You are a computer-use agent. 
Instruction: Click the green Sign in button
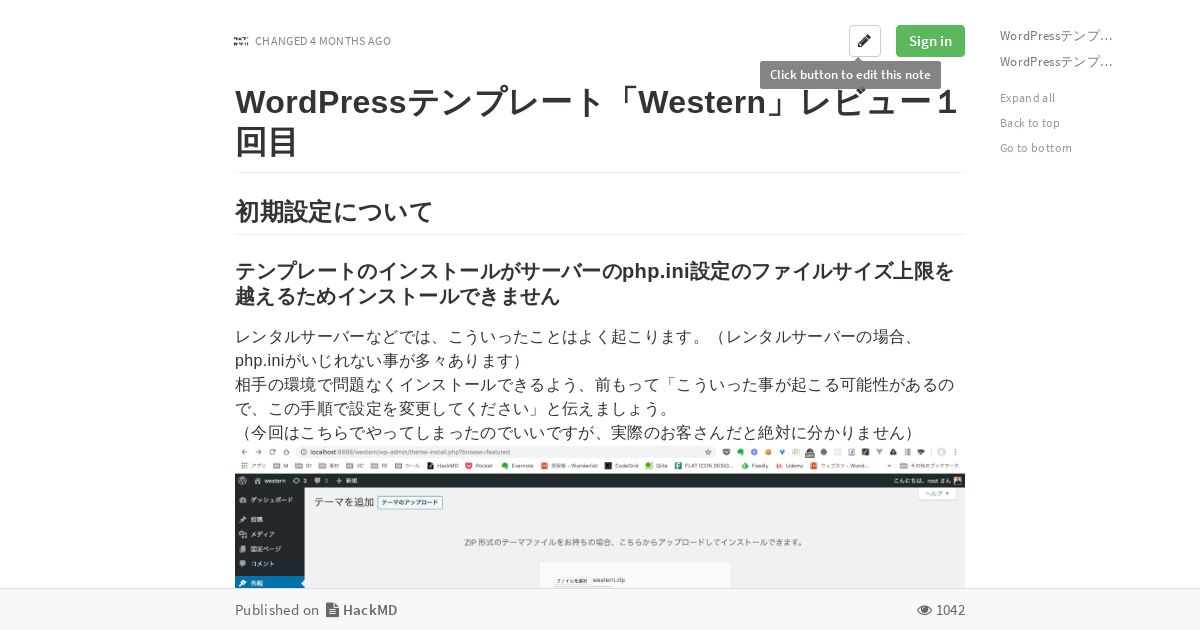(930, 41)
